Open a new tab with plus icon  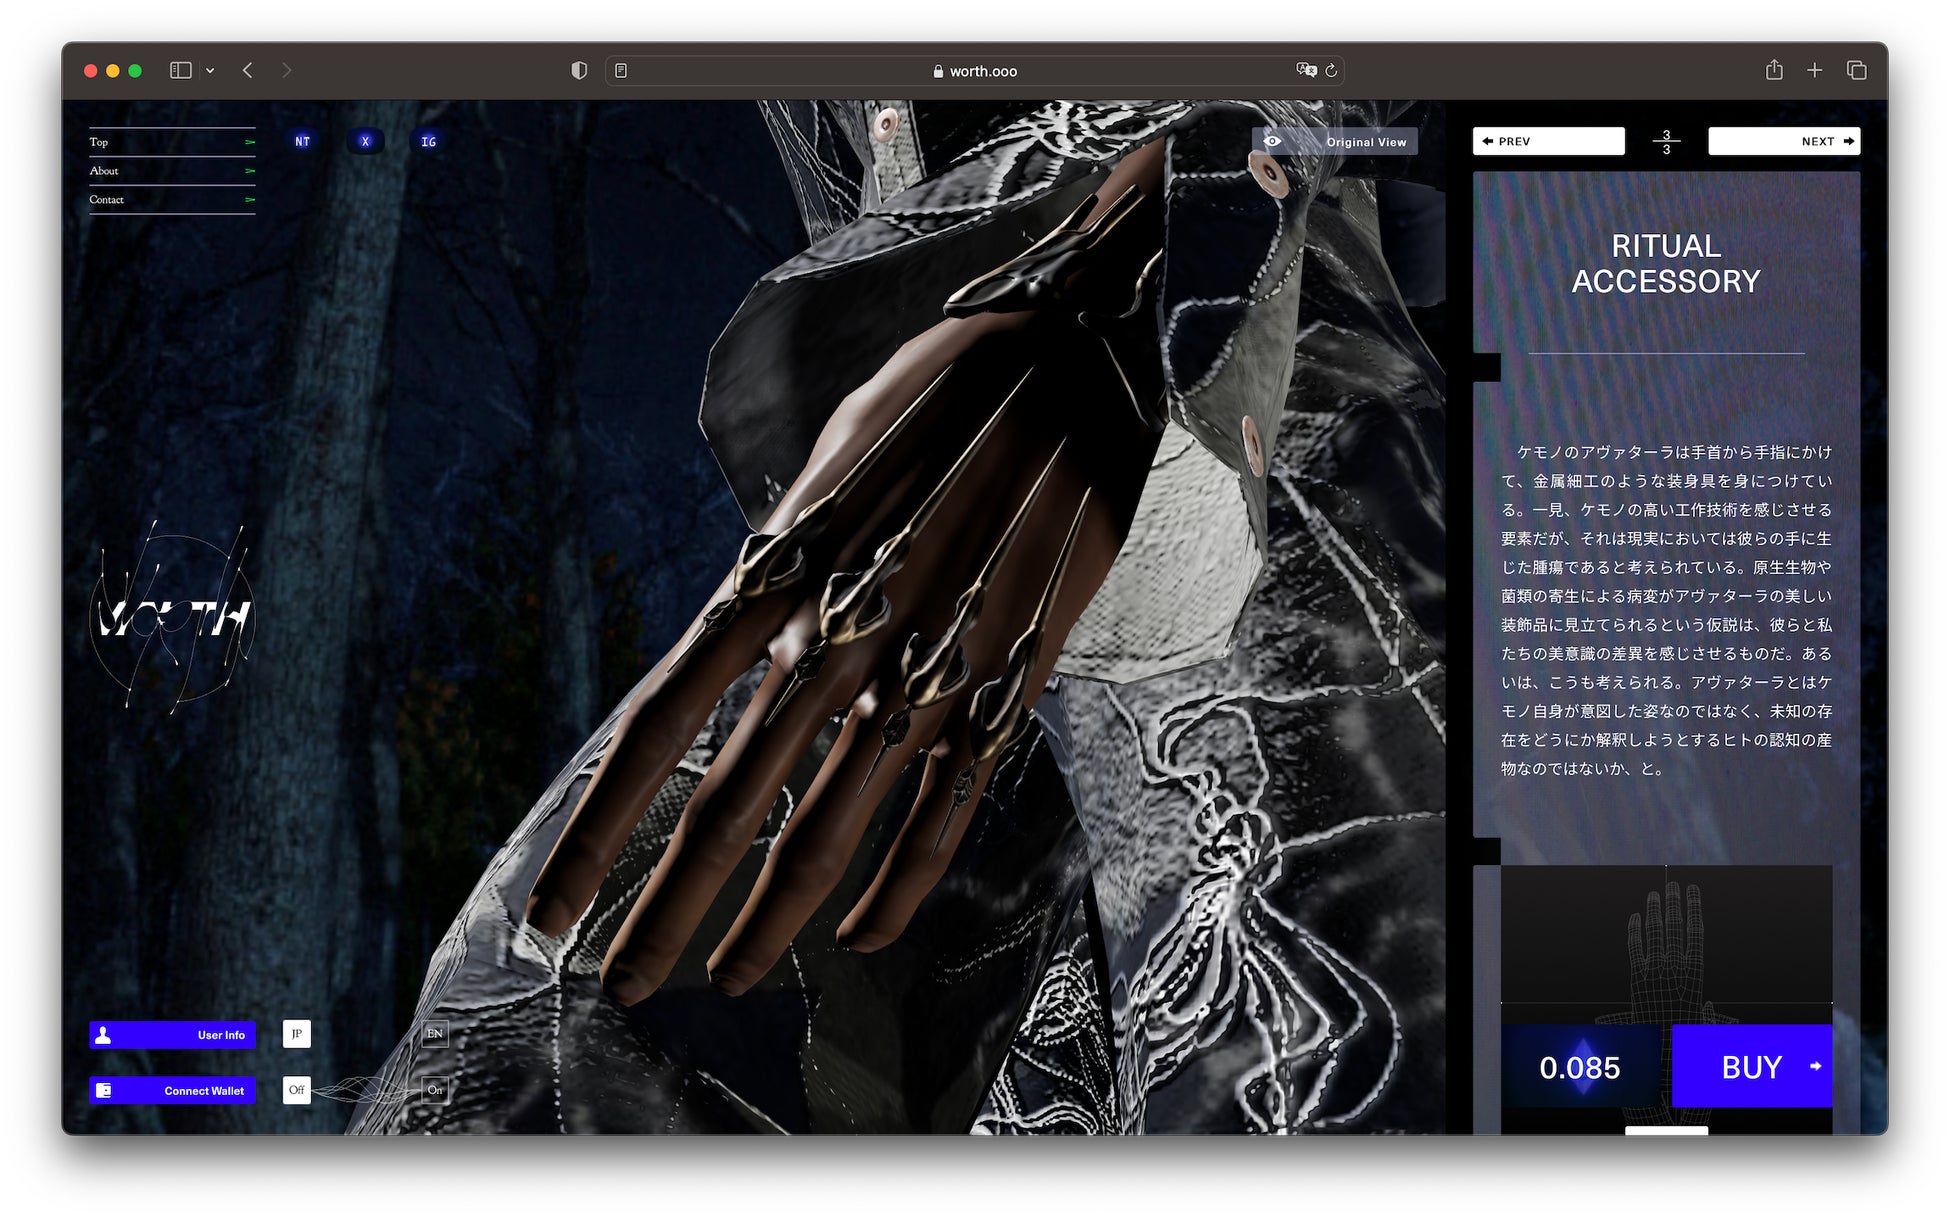coord(1814,70)
